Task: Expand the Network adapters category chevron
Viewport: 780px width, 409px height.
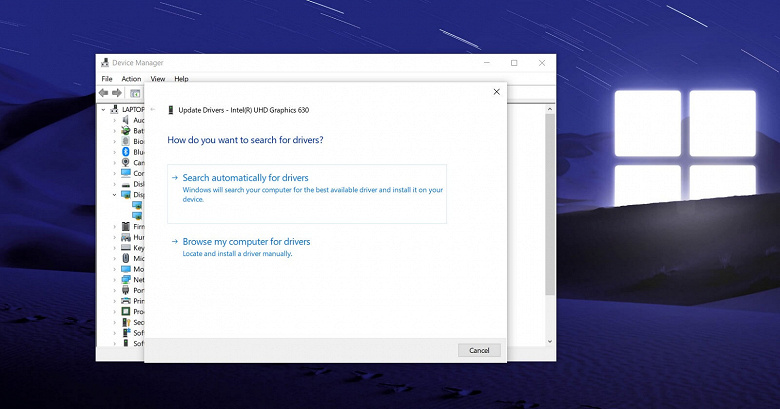Action: tap(114, 280)
